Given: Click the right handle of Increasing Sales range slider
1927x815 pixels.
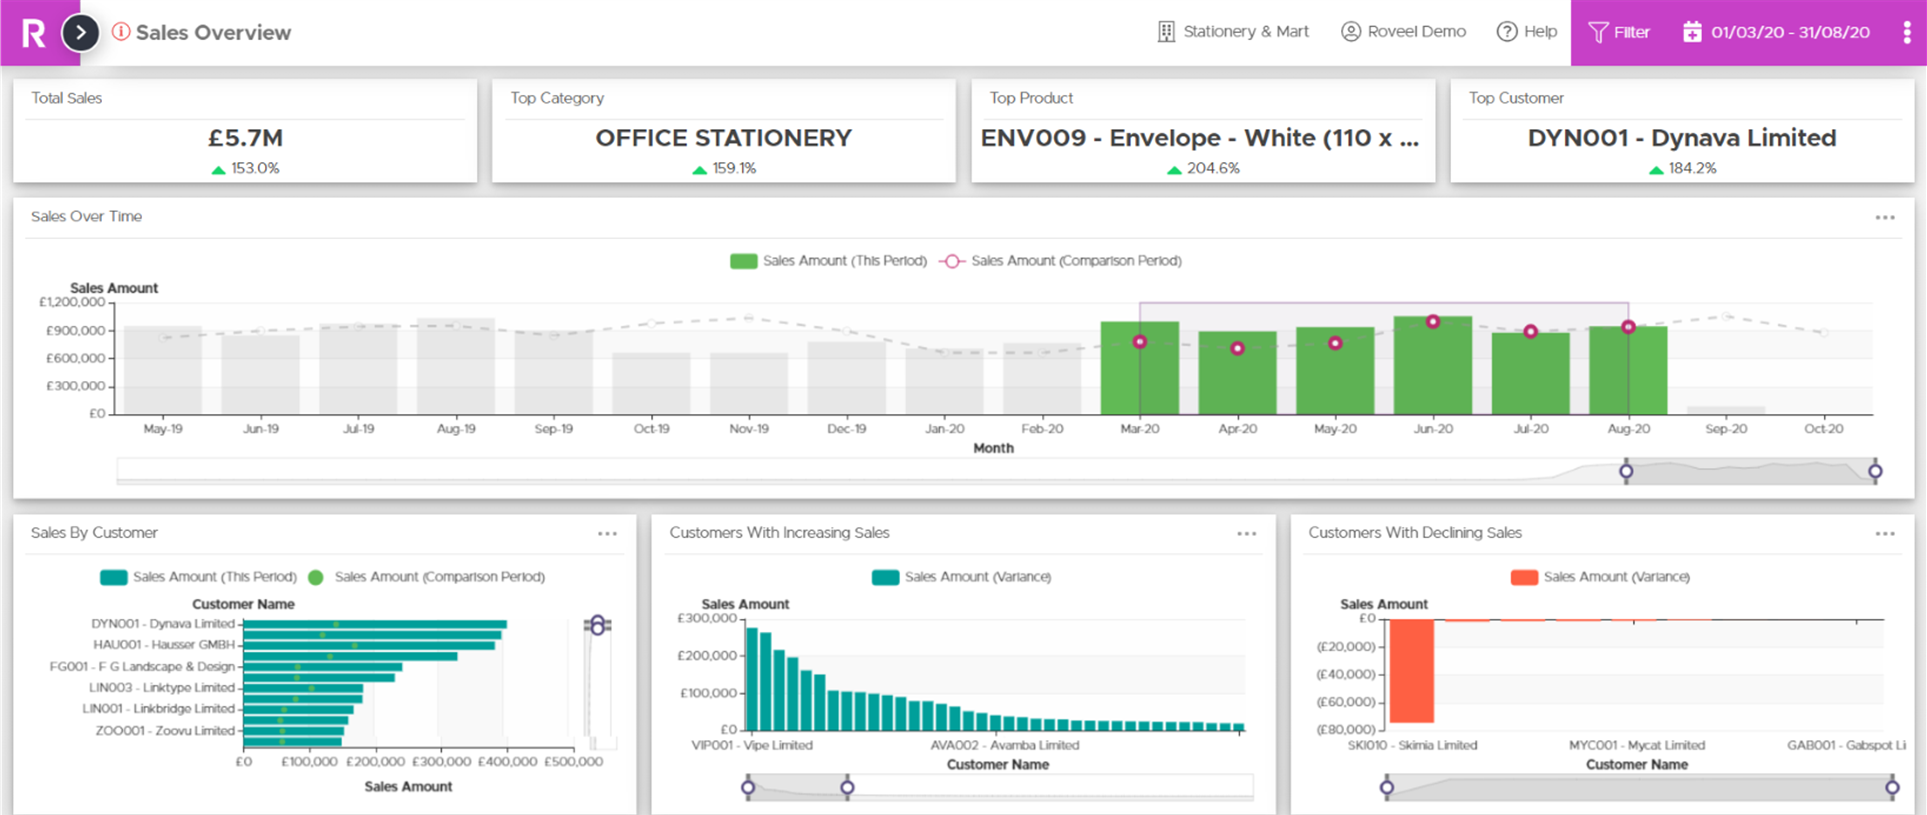Looking at the screenshot, I should point(847,788).
